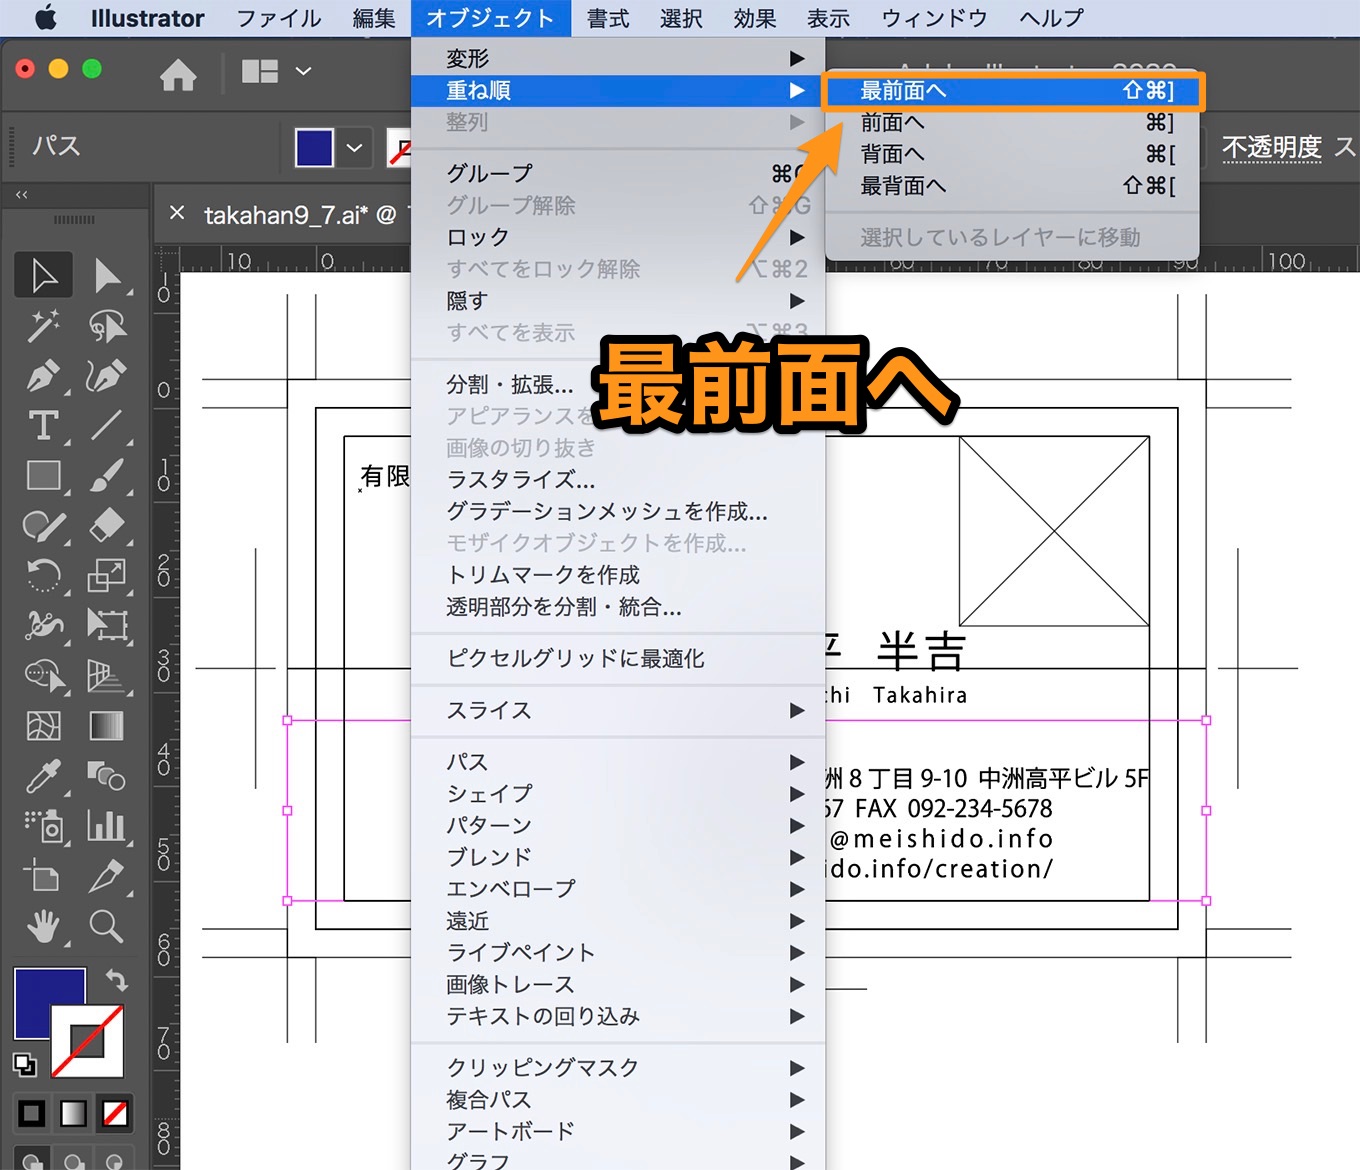Viewport: 1360px width, 1170px height.
Task: Select the Slice tool
Action: pyautogui.click(x=107, y=876)
